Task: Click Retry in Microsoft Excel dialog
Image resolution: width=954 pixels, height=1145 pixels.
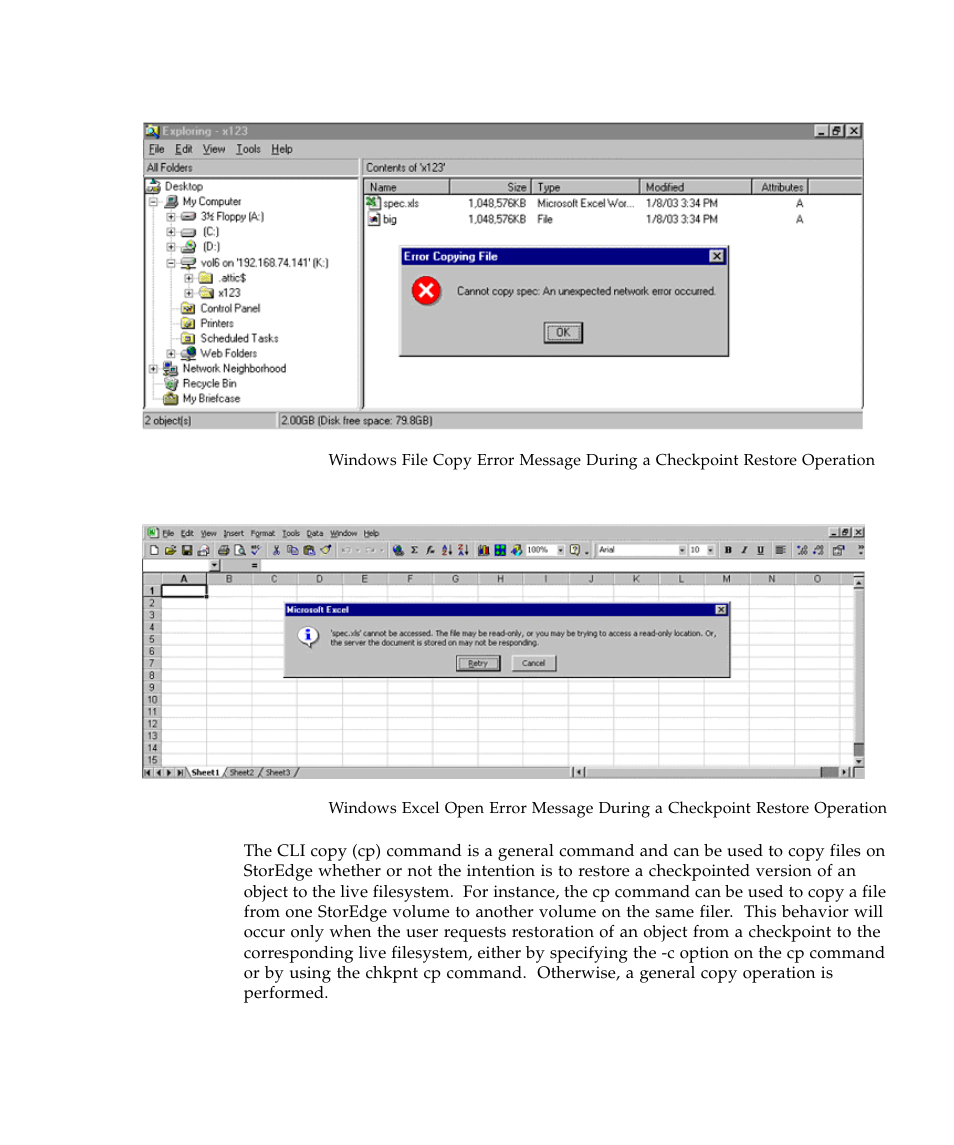Action: [478, 663]
